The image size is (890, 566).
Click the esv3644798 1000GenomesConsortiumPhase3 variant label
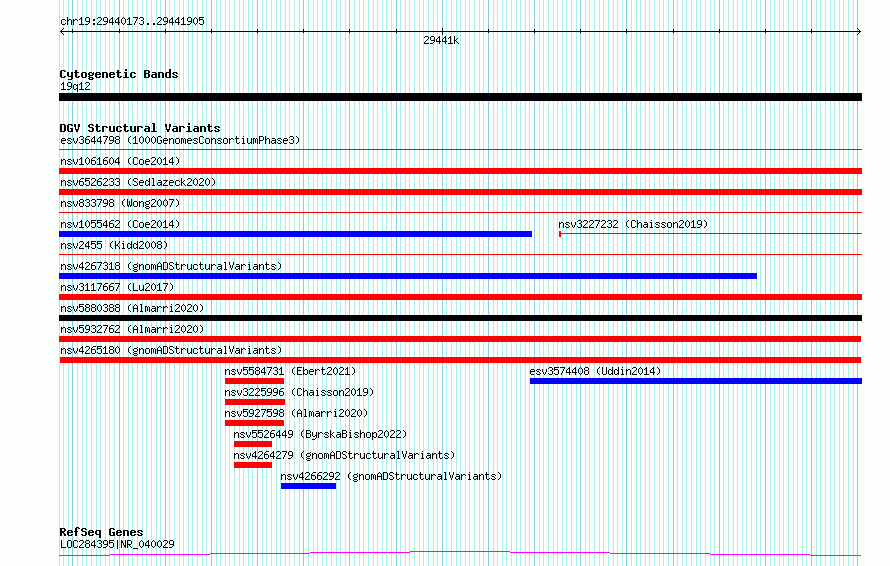(180, 140)
